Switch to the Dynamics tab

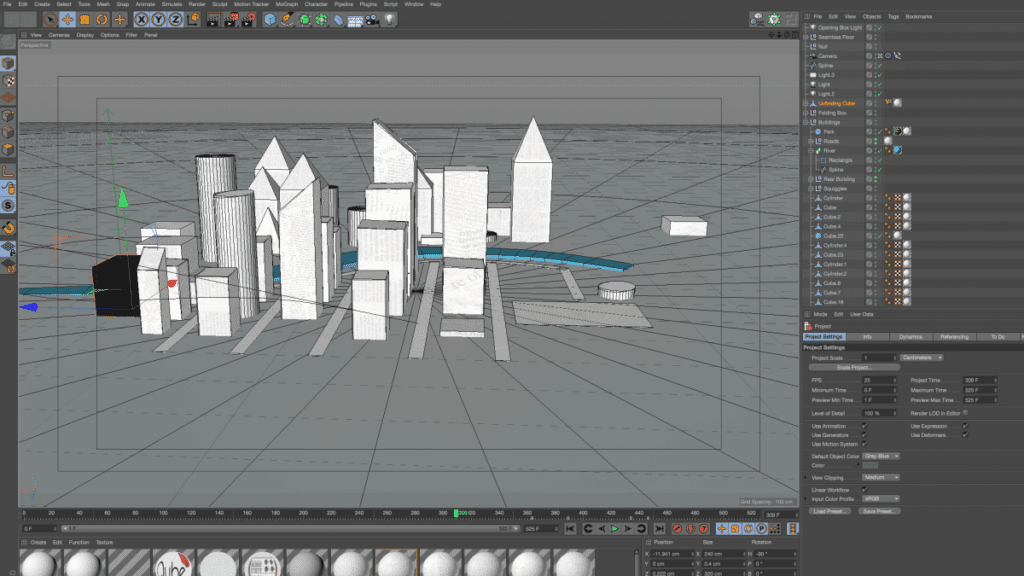coord(910,337)
